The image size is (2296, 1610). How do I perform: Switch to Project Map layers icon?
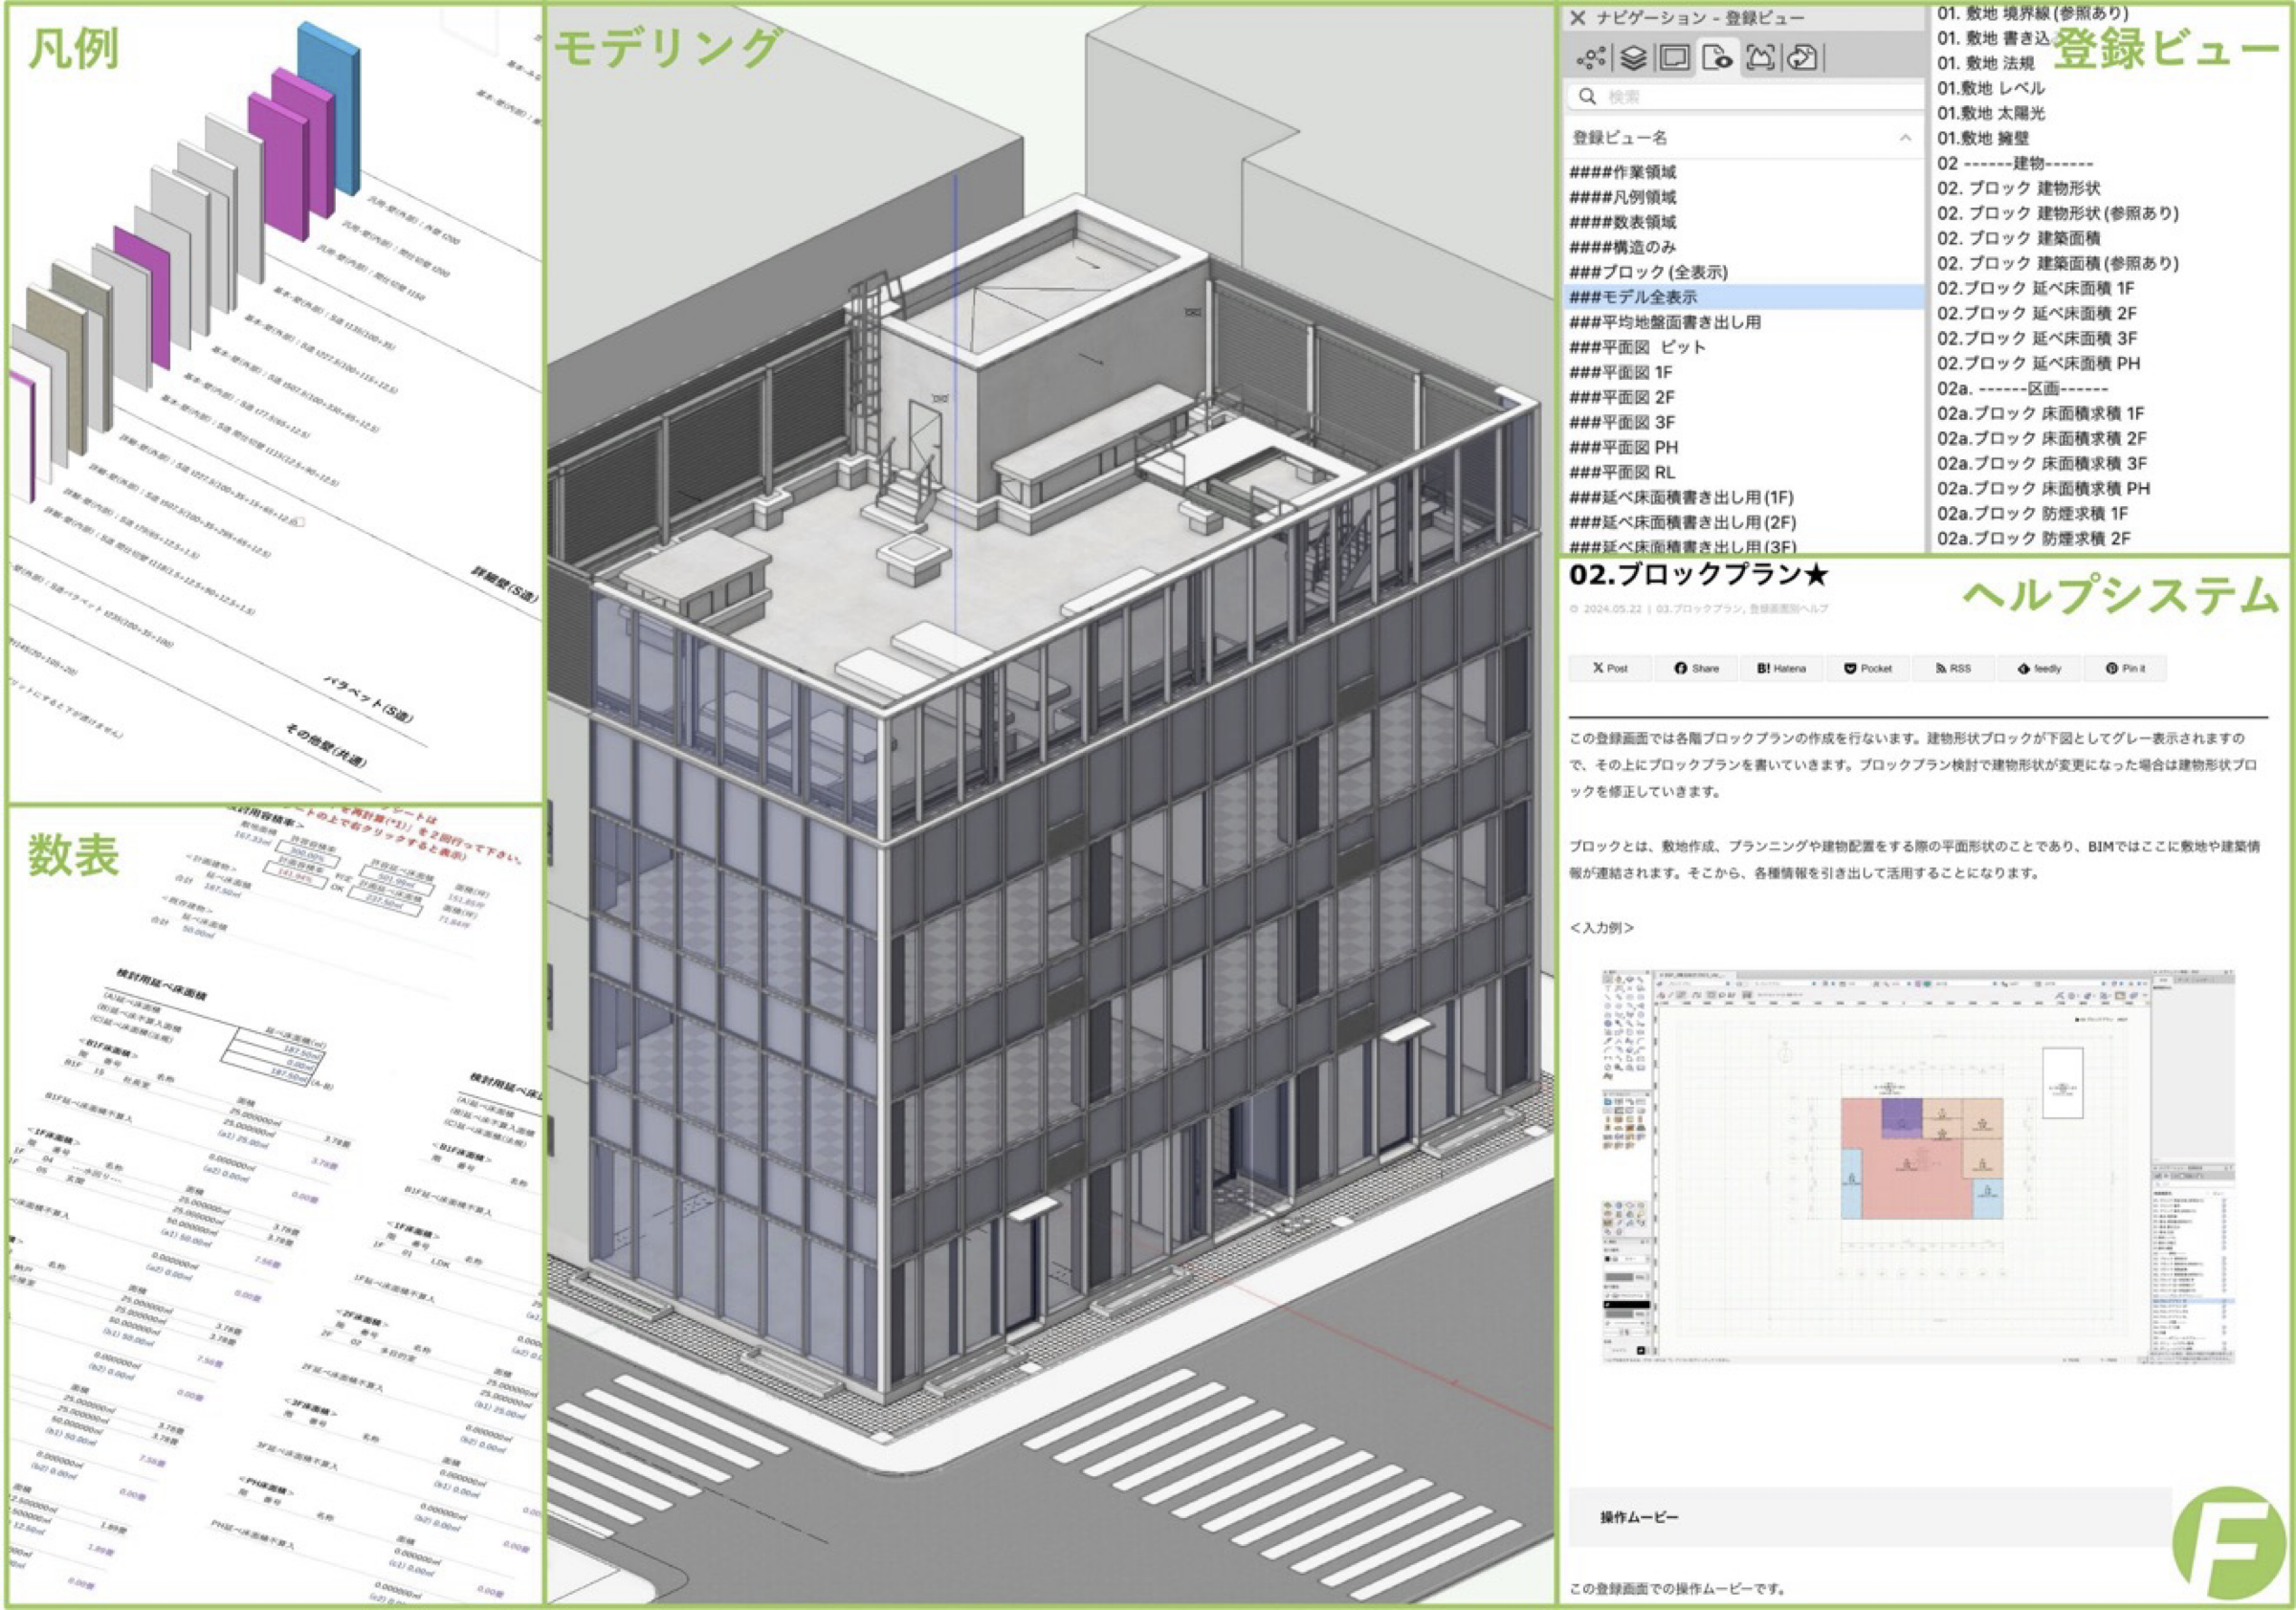coord(1633,58)
